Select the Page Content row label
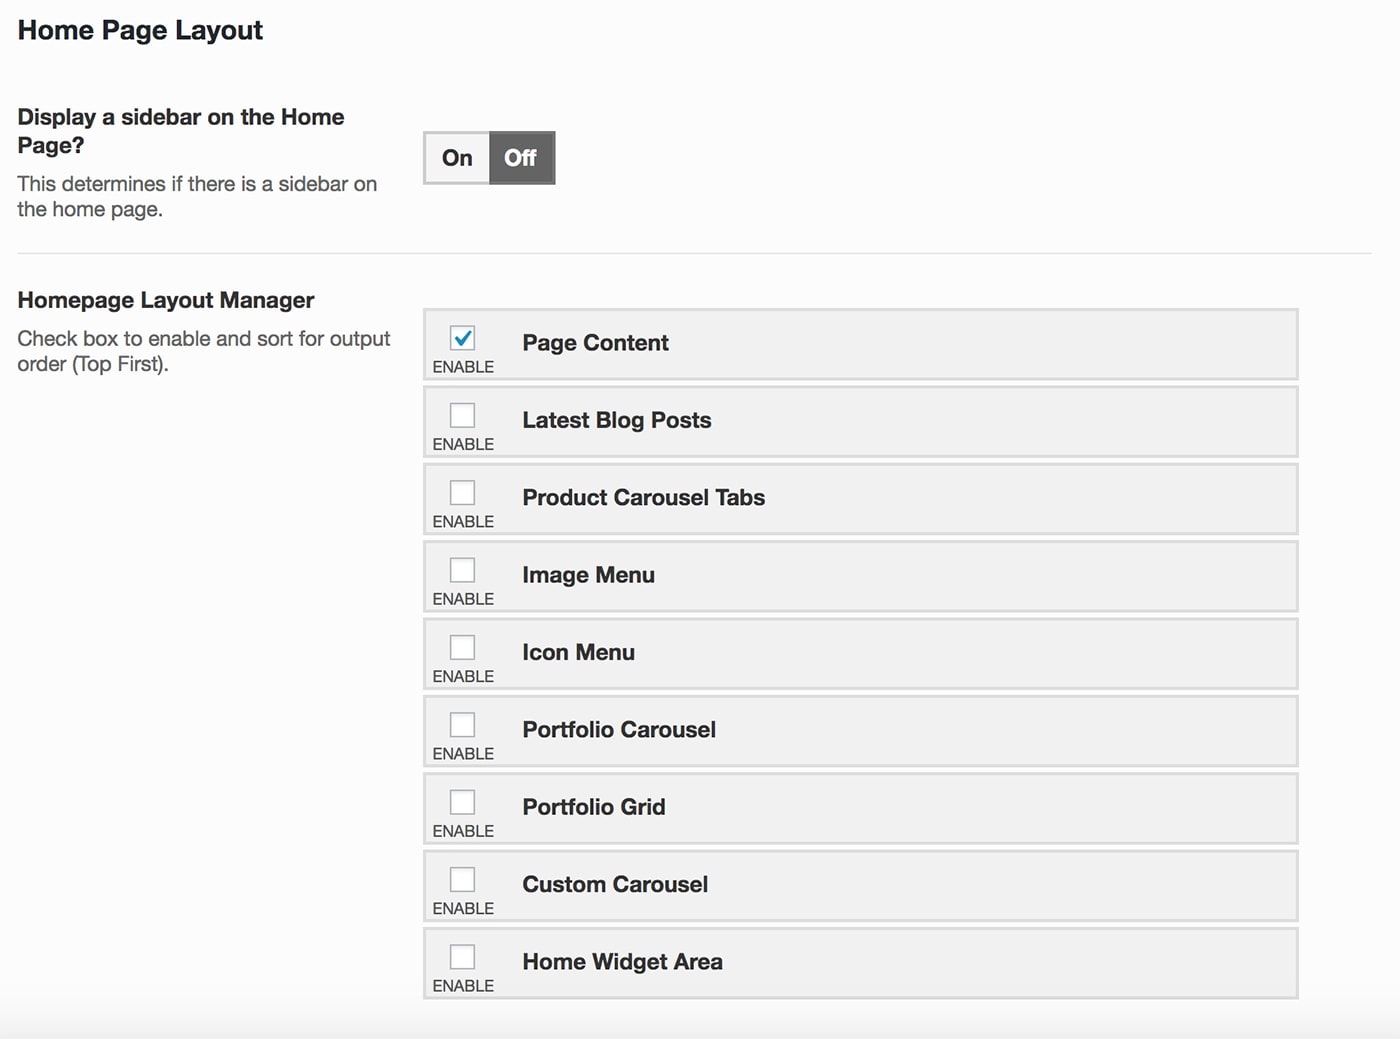Image resolution: width=1400 pixels, height=1039 pixels. [x=595, y=343]
